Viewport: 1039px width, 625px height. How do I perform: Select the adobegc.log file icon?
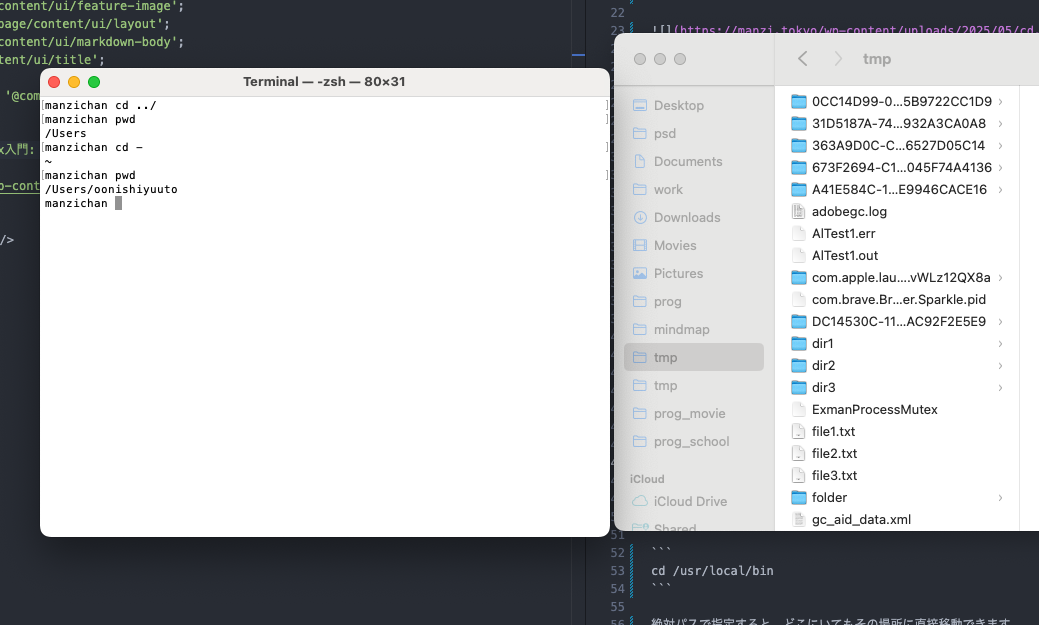click(799, 211)
